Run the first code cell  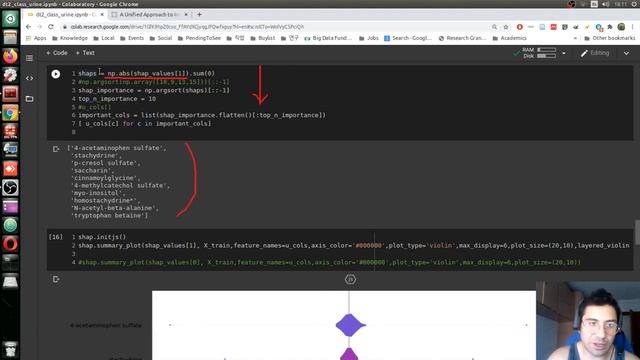tap(56, 74)
